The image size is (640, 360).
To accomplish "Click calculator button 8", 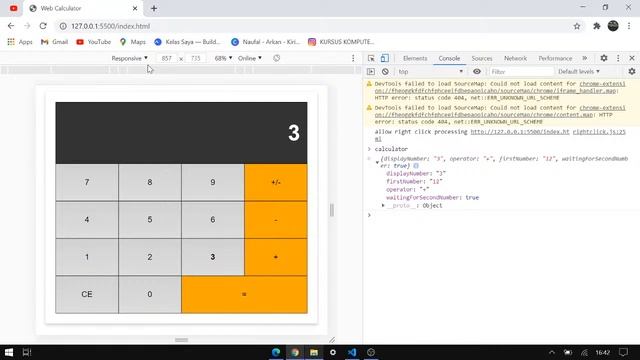I will (x=150, y=182).
